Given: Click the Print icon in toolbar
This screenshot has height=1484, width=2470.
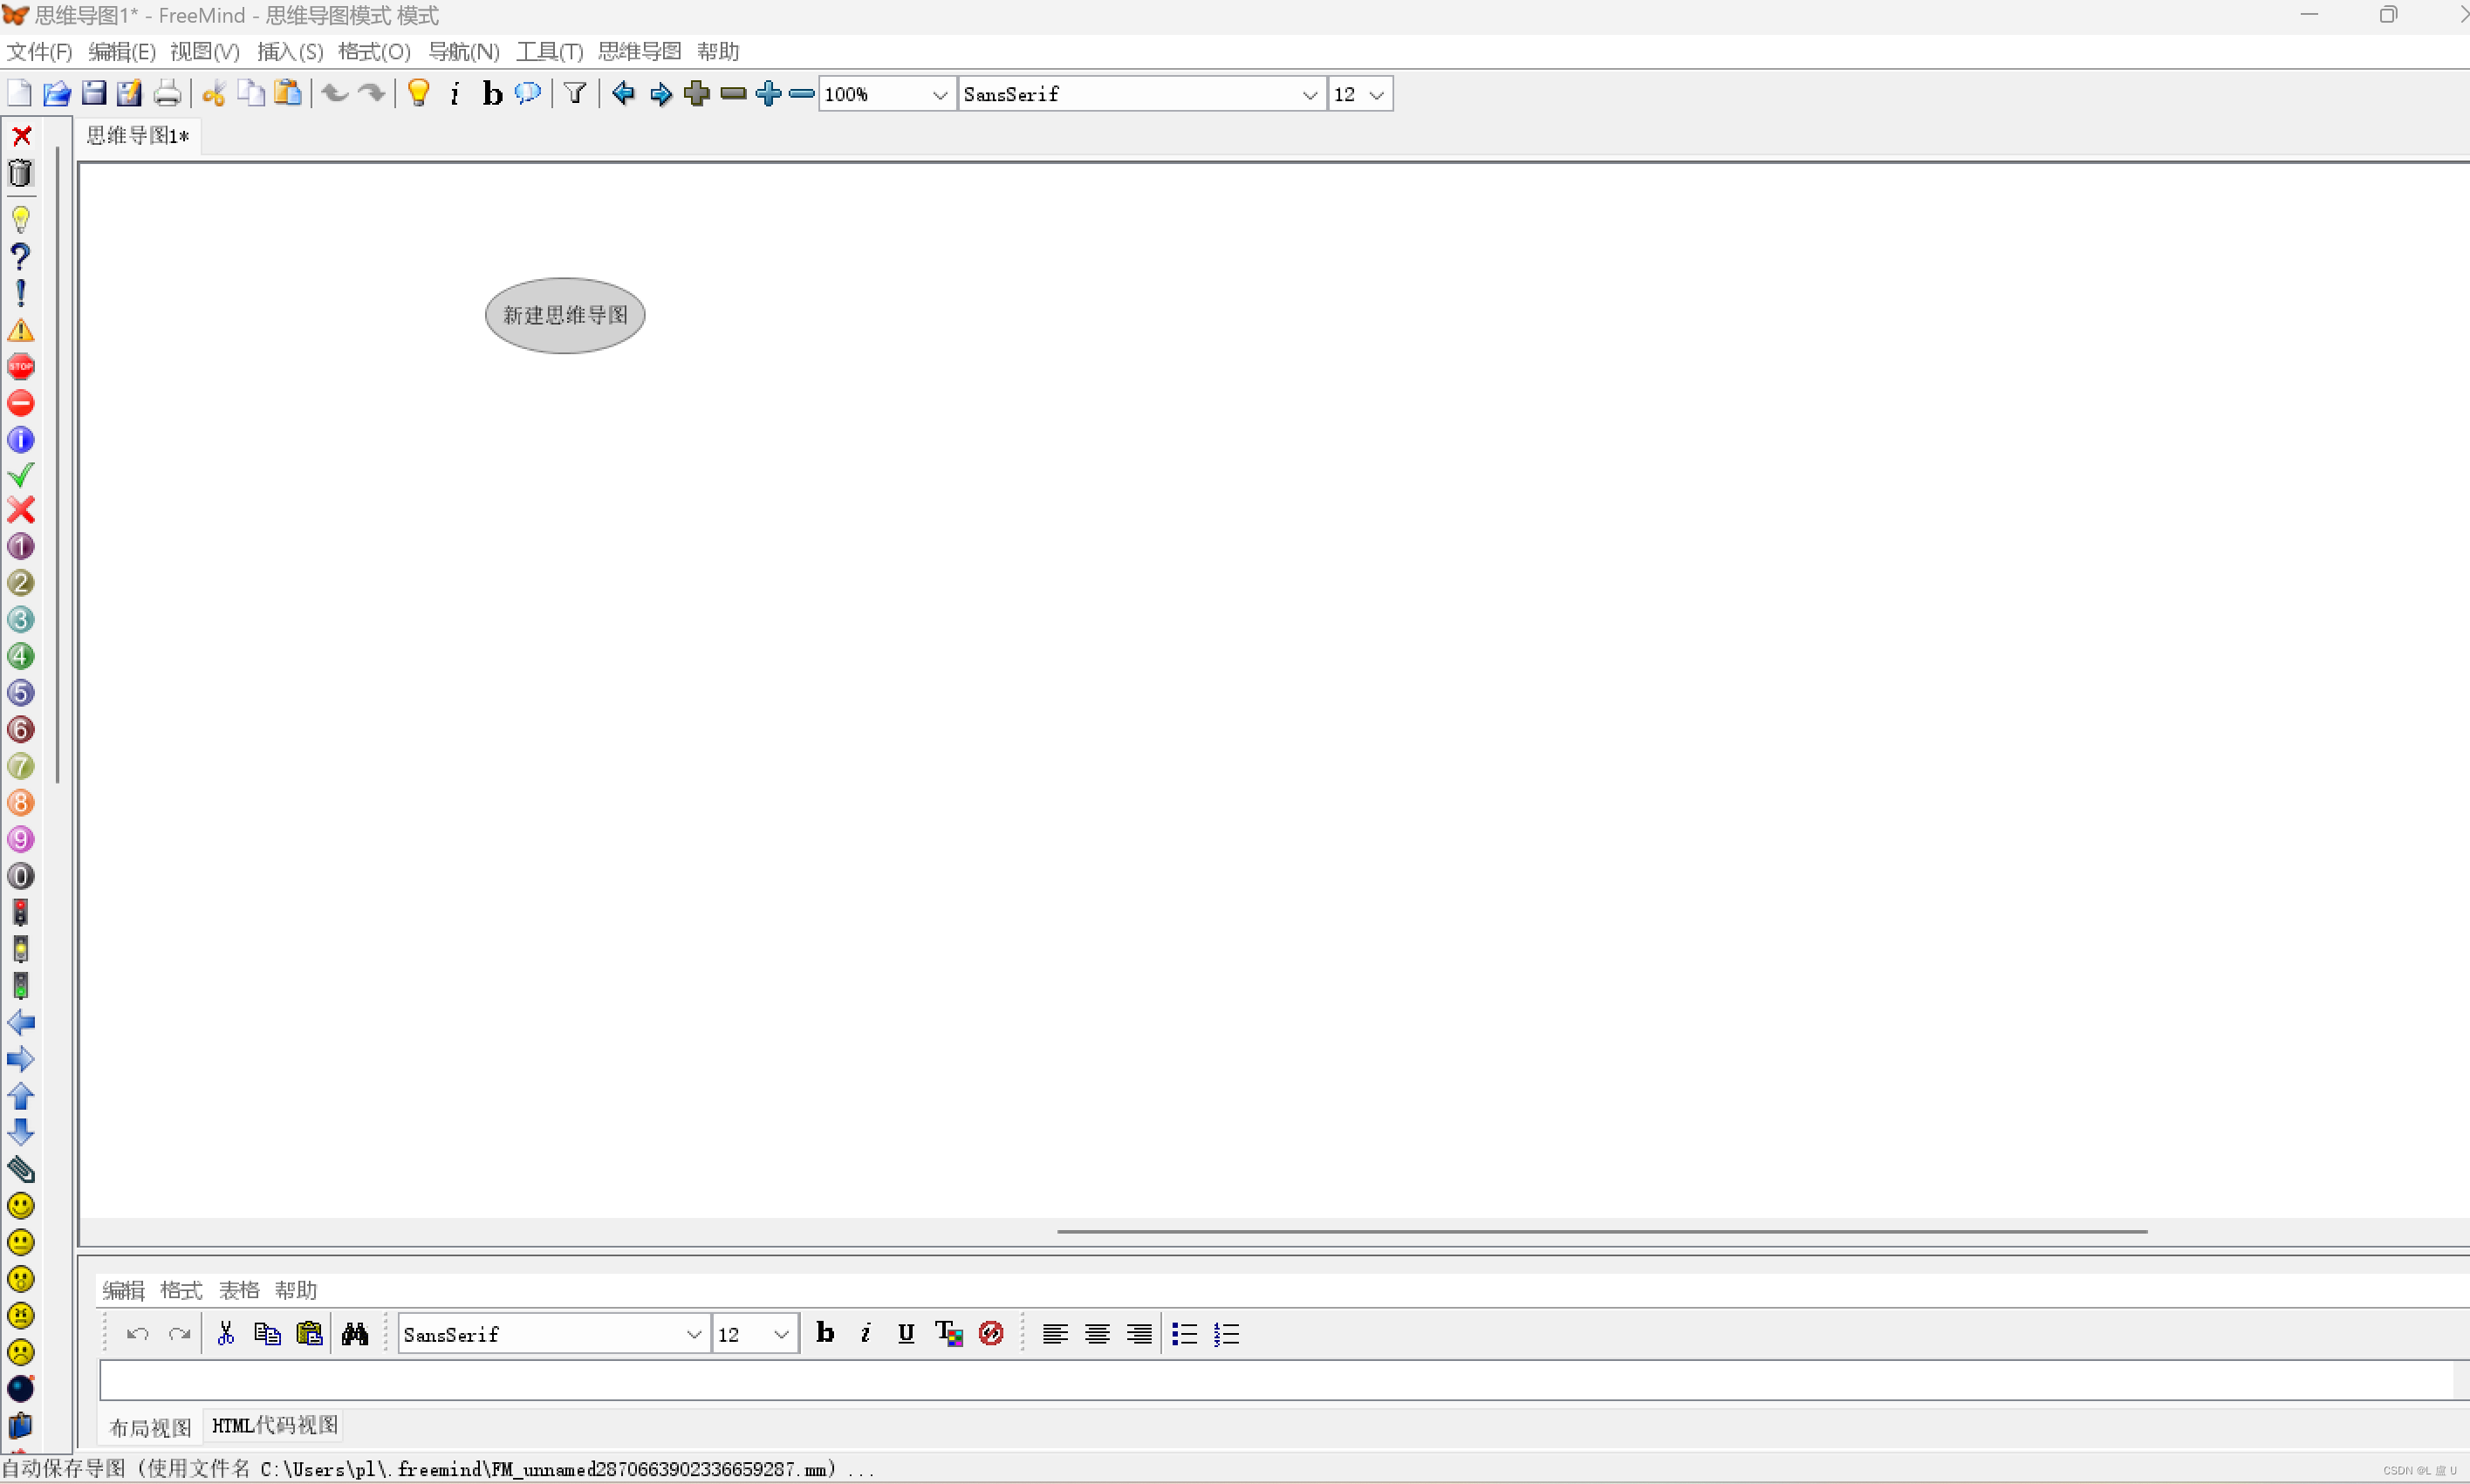Looking at the screenshot, I should [167, 94].
